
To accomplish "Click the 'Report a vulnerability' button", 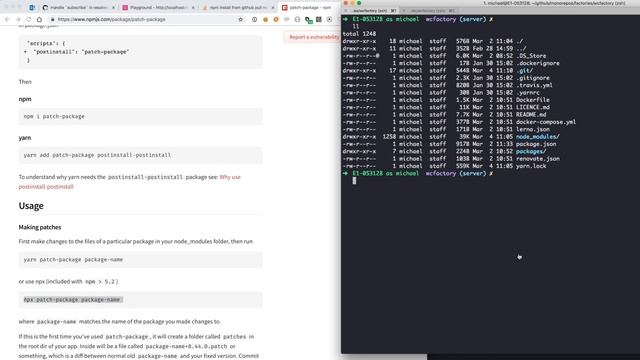I will pyautogui.click(x=313, y=37).
